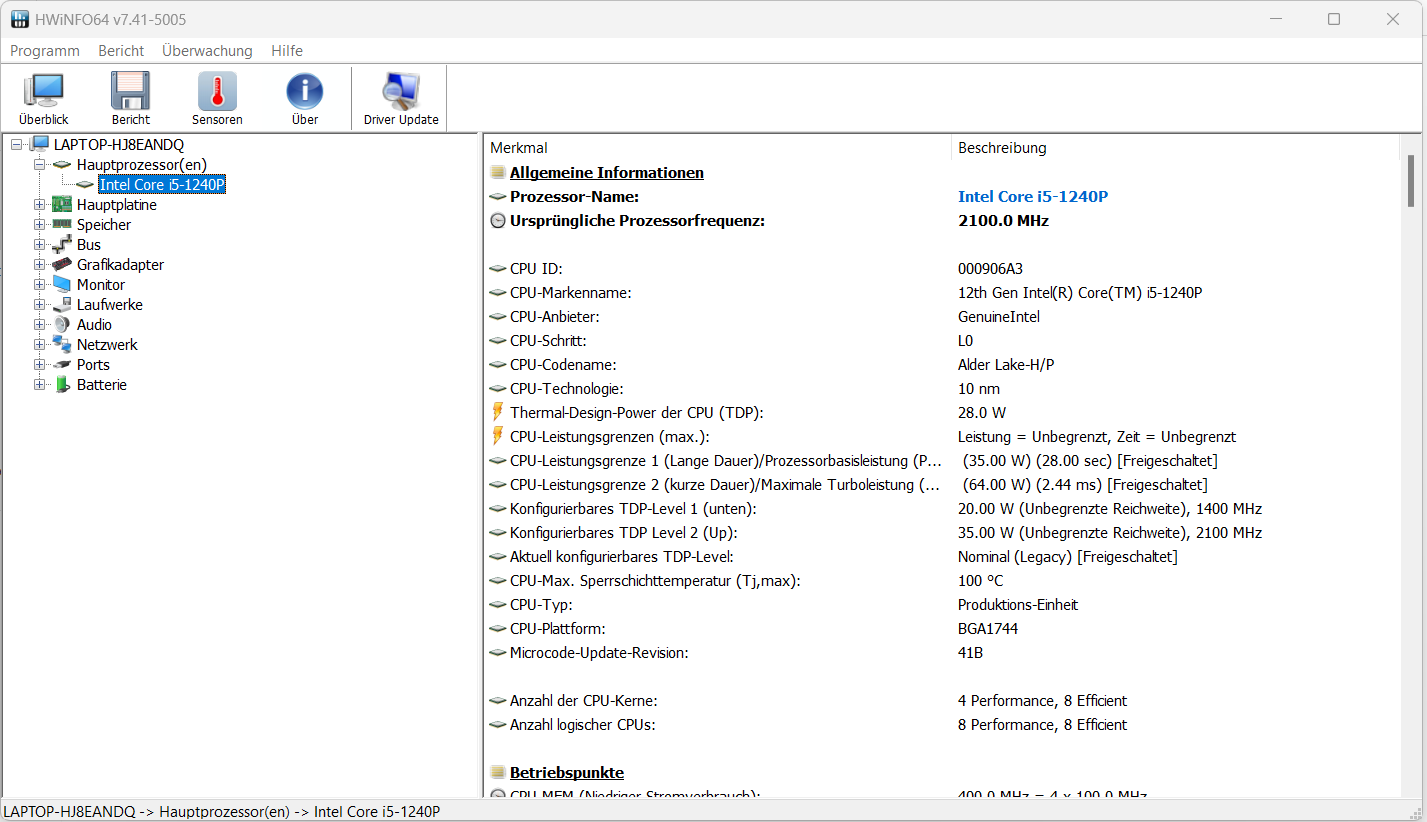Select Intel Core i5-1240P tree entry
The width and height of the screenshot is (1427, 822).
point(162,185)
